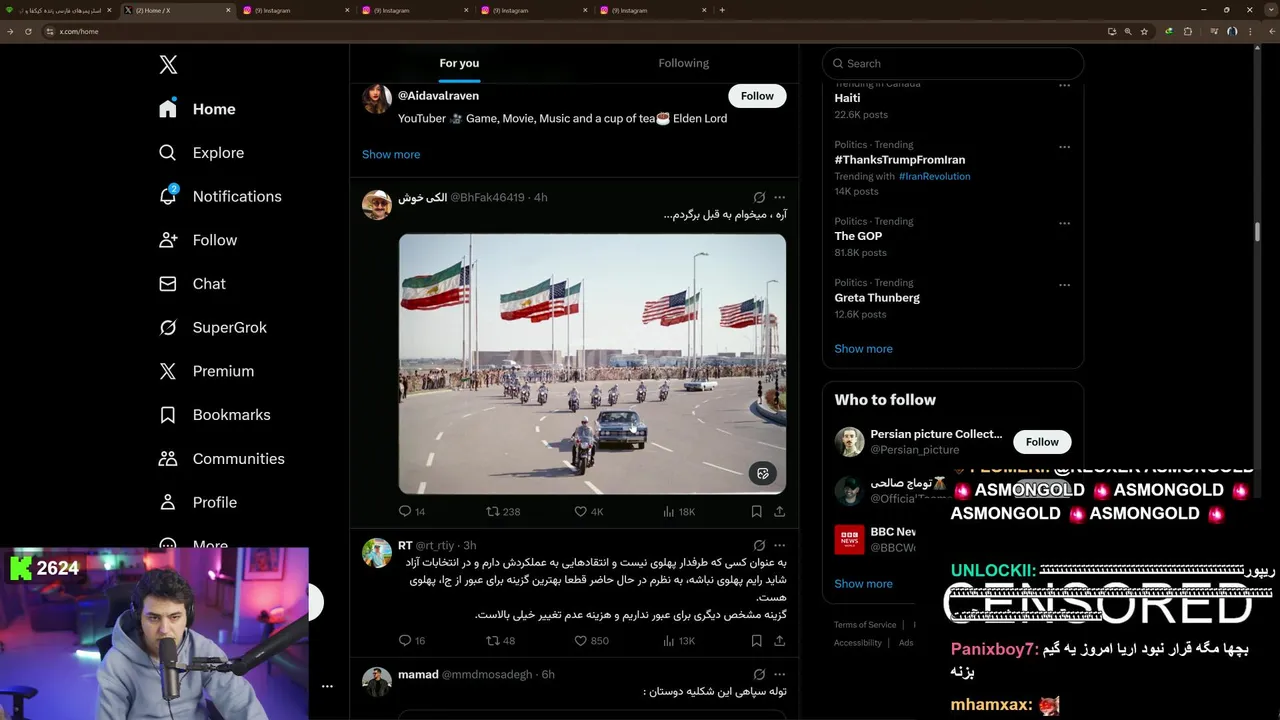Bookmark the @BhFak46419 post

[x=756, y=511]
